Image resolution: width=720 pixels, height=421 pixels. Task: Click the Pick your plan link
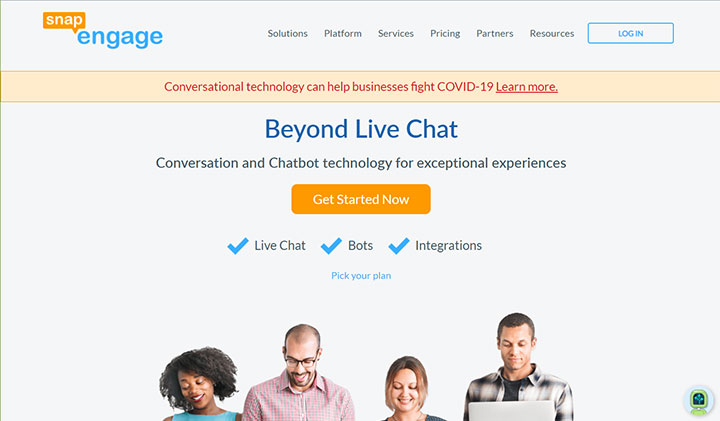coord(361,275)
